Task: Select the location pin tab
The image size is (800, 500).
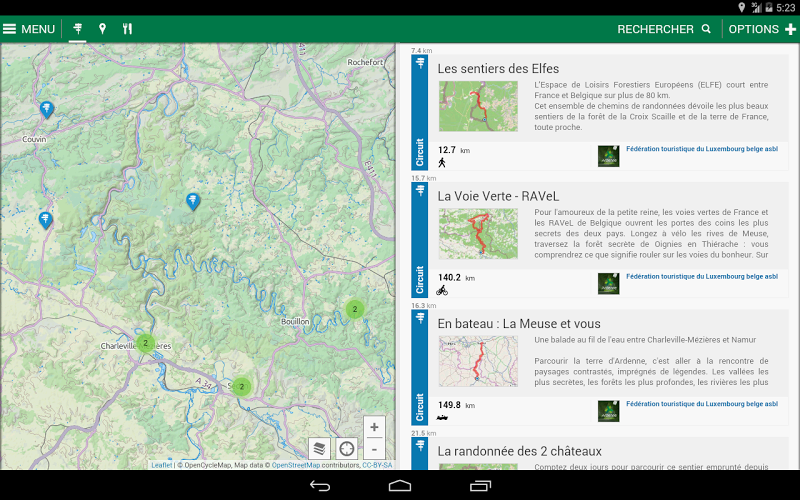Action: coord(103,29)
